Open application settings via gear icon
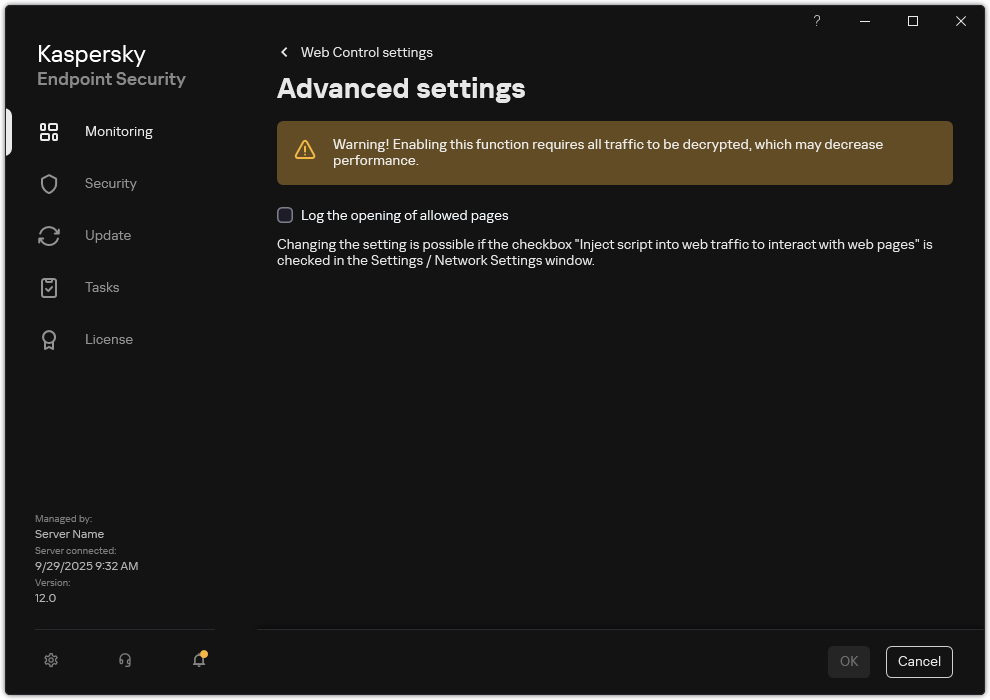This screenshot has height=700, width=990. (51, 660)
